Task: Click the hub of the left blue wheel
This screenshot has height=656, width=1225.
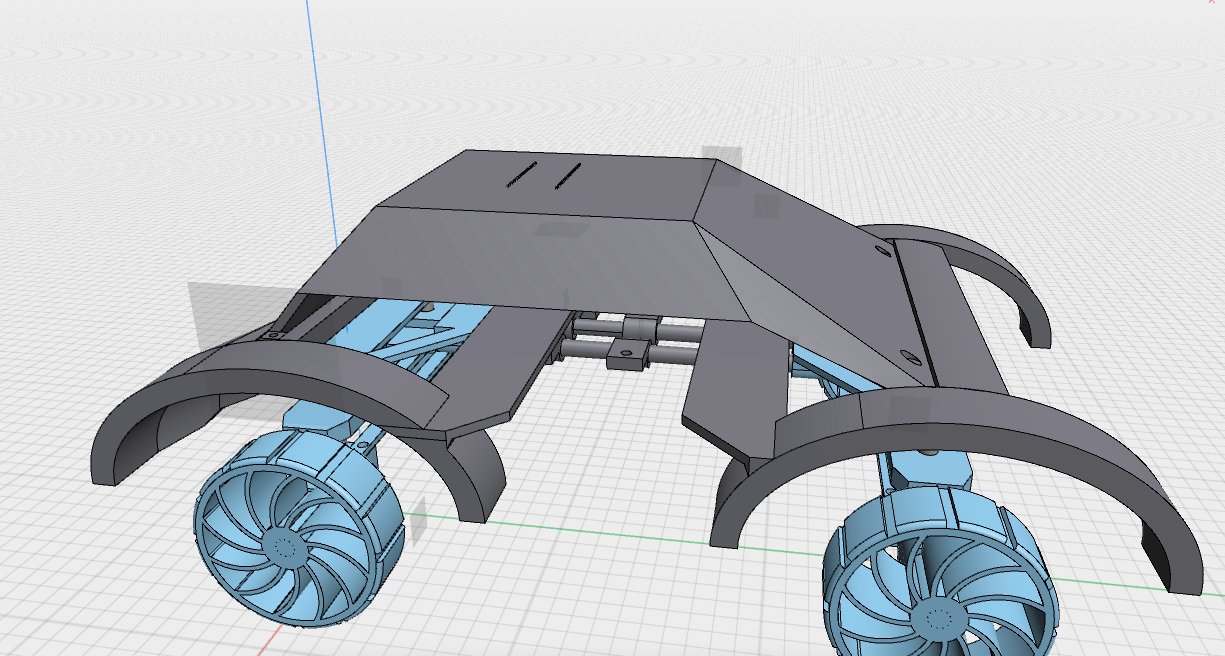Action: click(x=283, y=547)
